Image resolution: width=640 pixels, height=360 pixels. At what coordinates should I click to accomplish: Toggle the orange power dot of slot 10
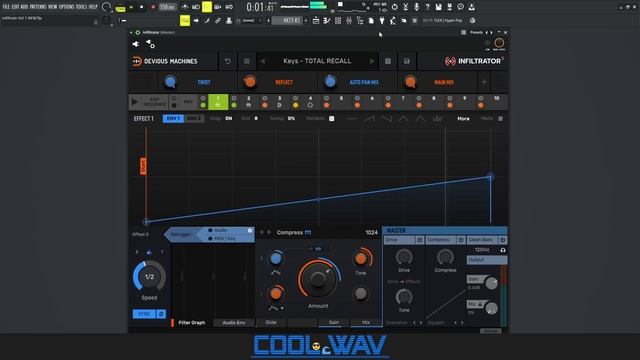coord(481,105)
